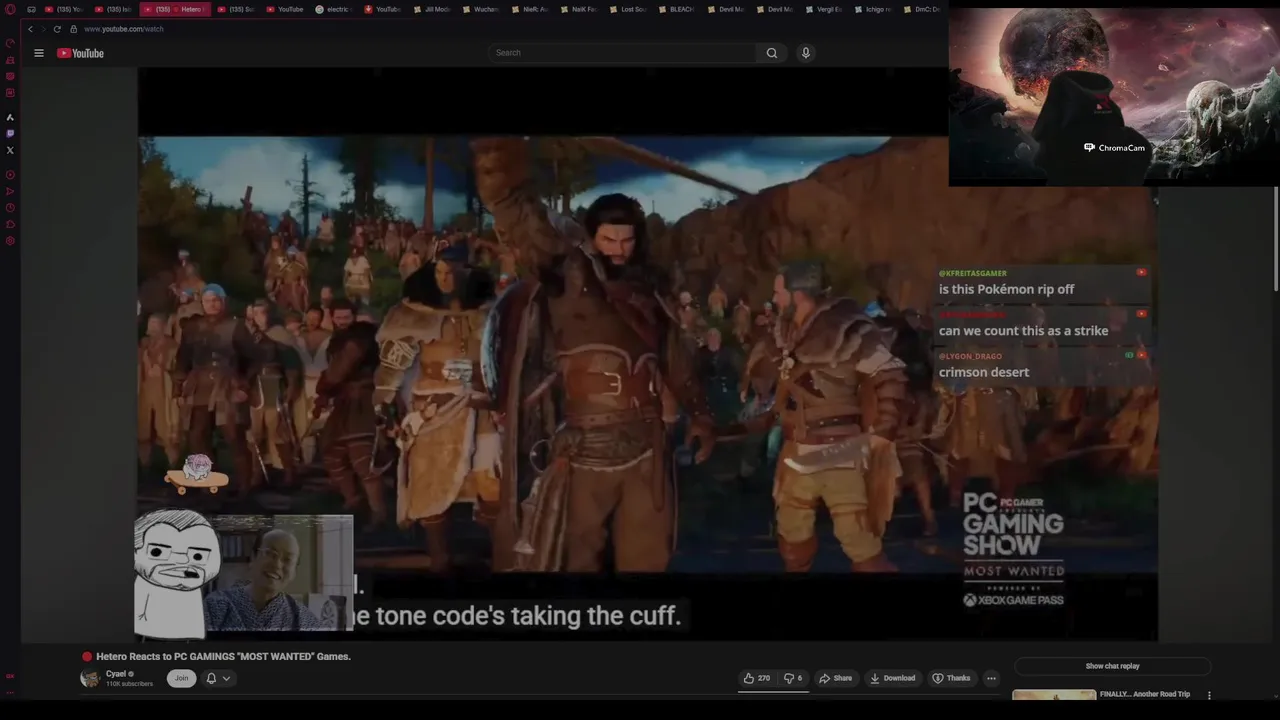Click the Join channel button
Image resolution: width=1280 pixels, height=720 pixels.
click(181, 678)
